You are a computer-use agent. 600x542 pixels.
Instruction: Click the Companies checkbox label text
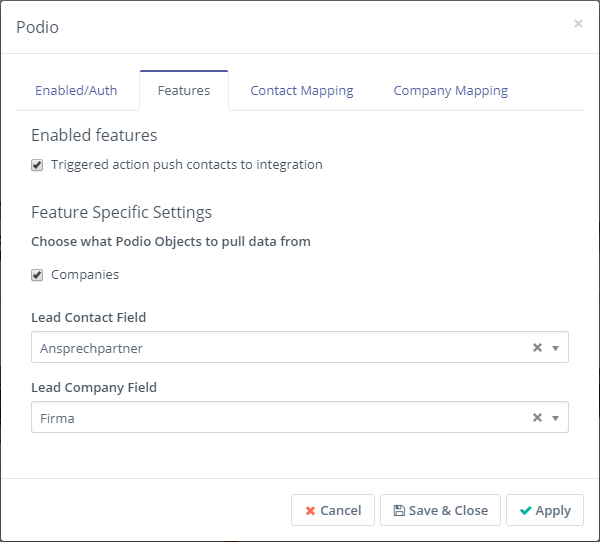point(85,275)
